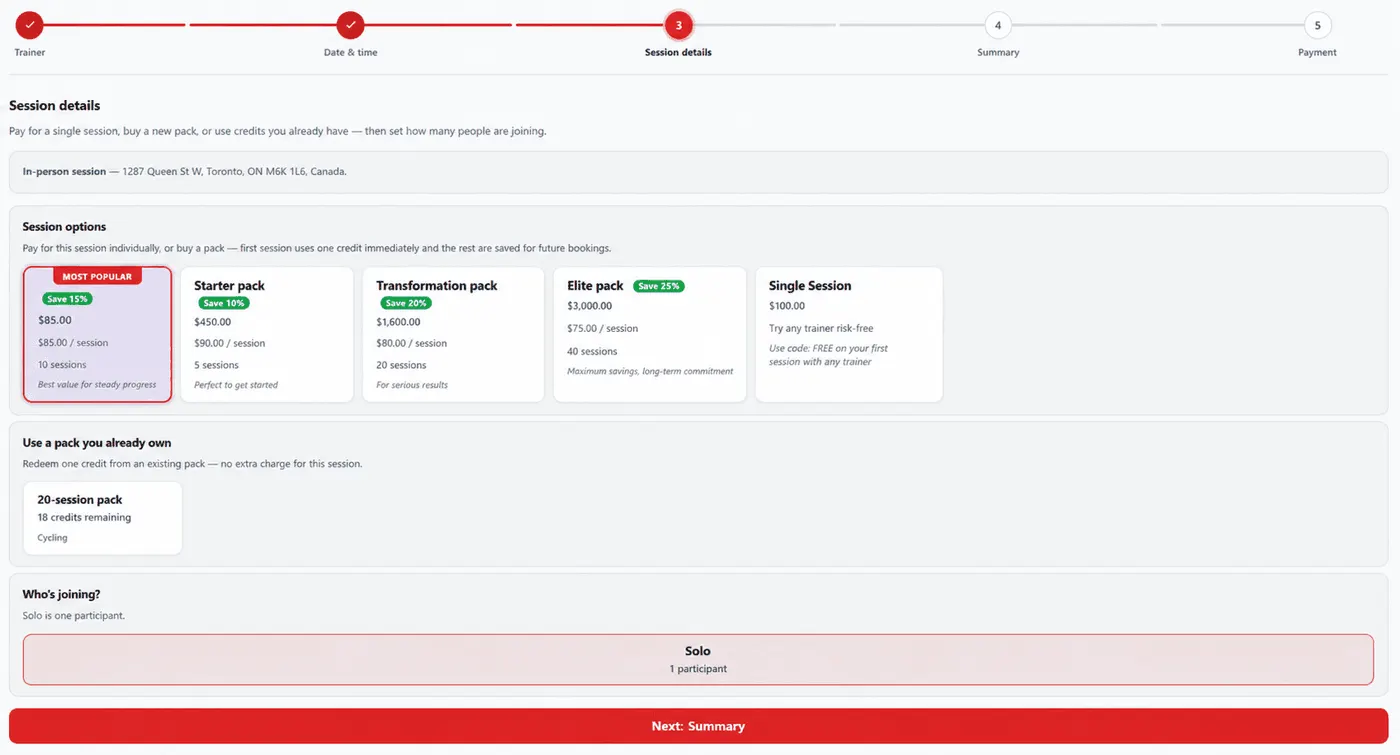Click step 3 Session details circle

[678, 25]
